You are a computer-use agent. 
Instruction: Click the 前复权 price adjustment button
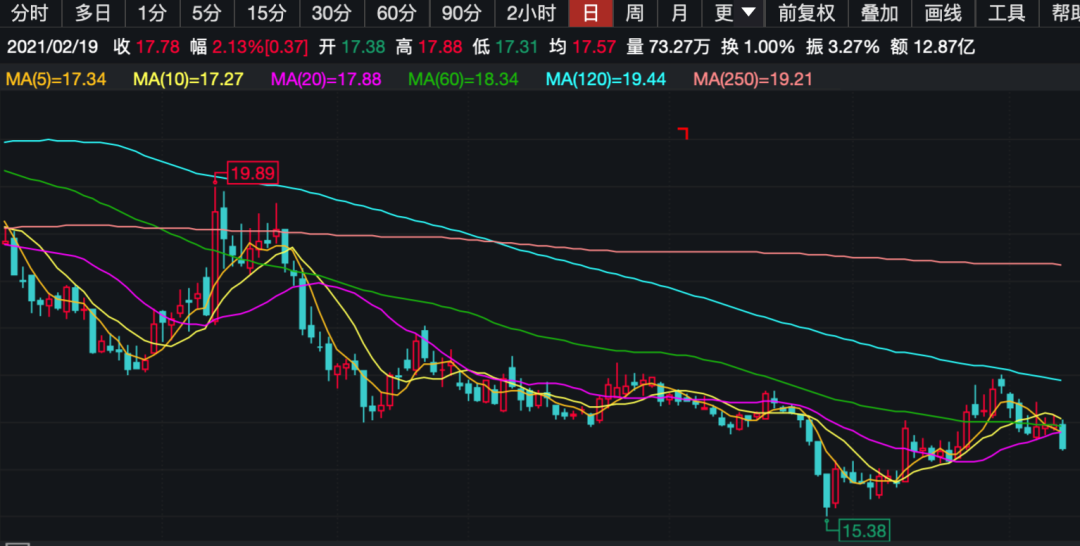[807, 13]
